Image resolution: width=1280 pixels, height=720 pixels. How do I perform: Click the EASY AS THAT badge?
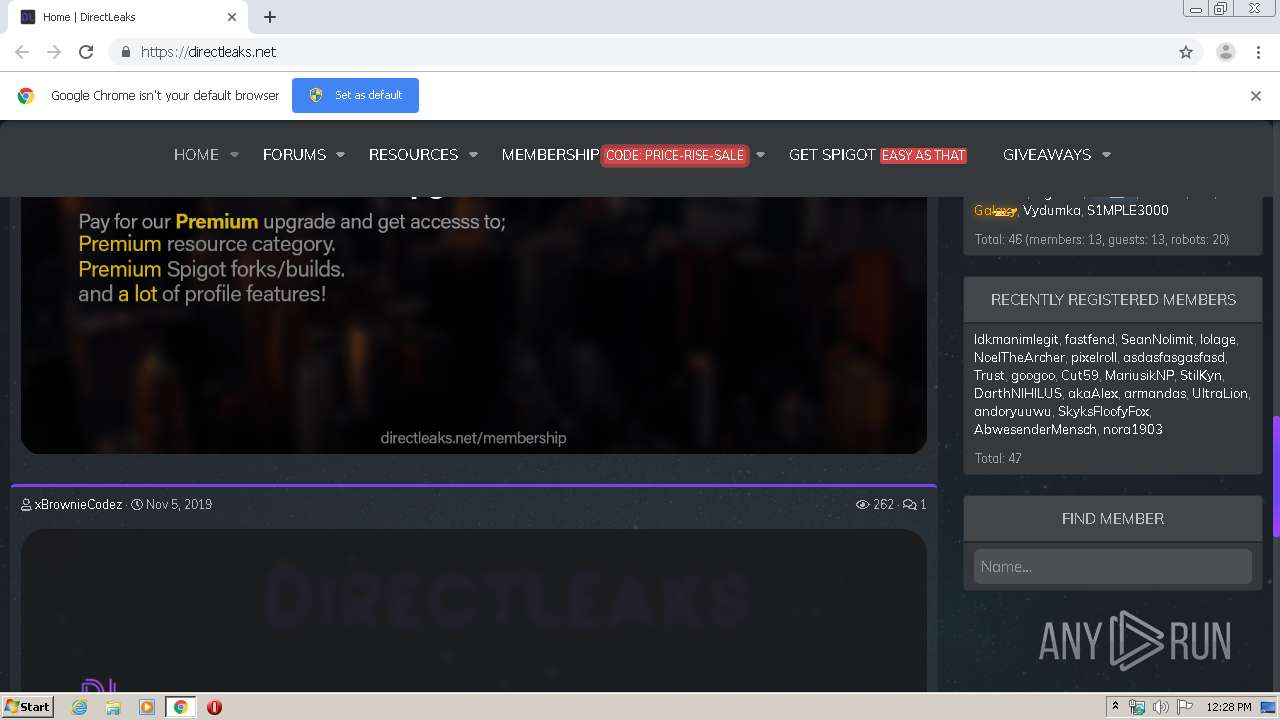click(924, 155)
